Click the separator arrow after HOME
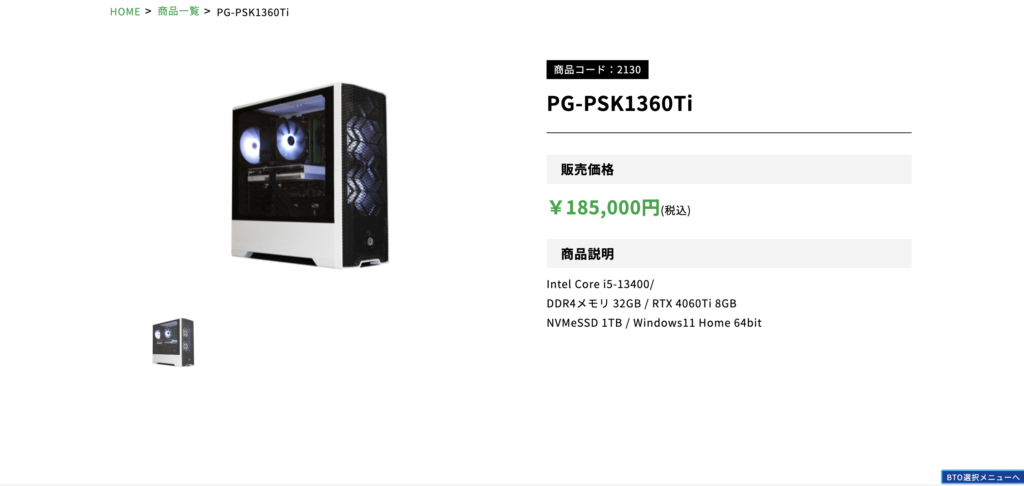The height and width of the screenshot is (486, 1024). (148, 11)
